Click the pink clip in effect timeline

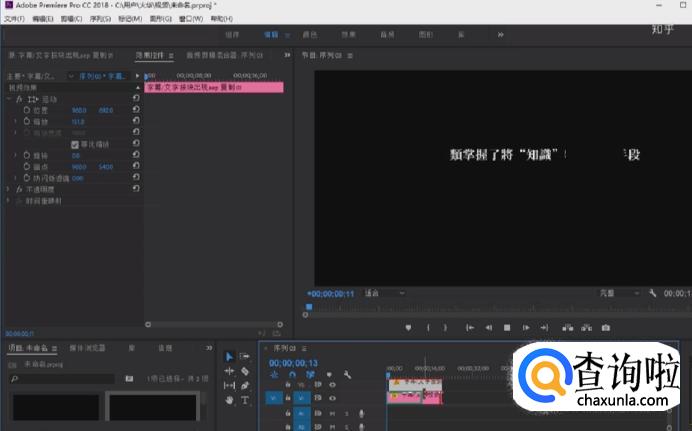coord(214,88)
